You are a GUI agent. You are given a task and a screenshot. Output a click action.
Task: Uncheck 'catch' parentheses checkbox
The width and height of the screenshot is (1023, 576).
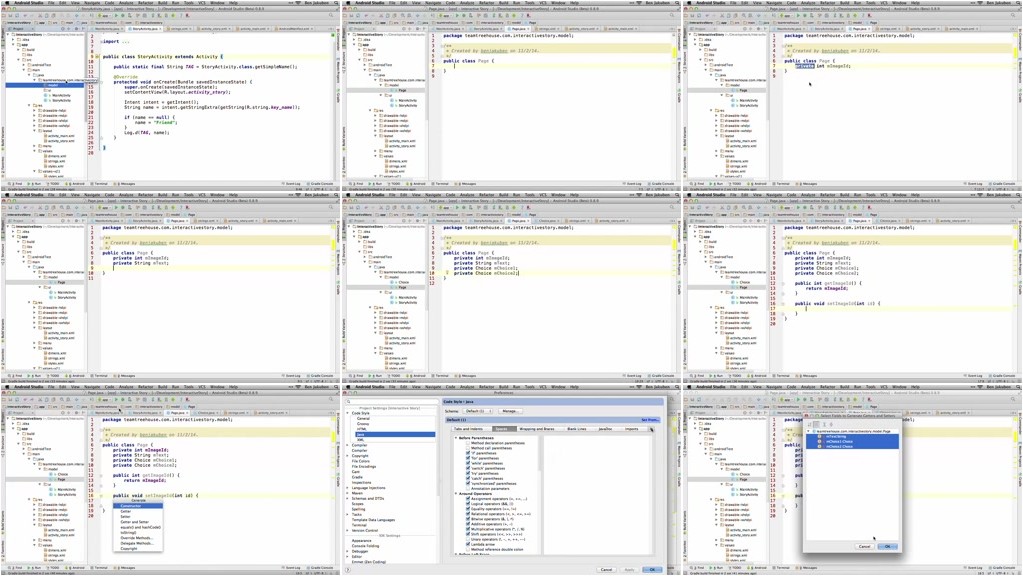point(468,478)
